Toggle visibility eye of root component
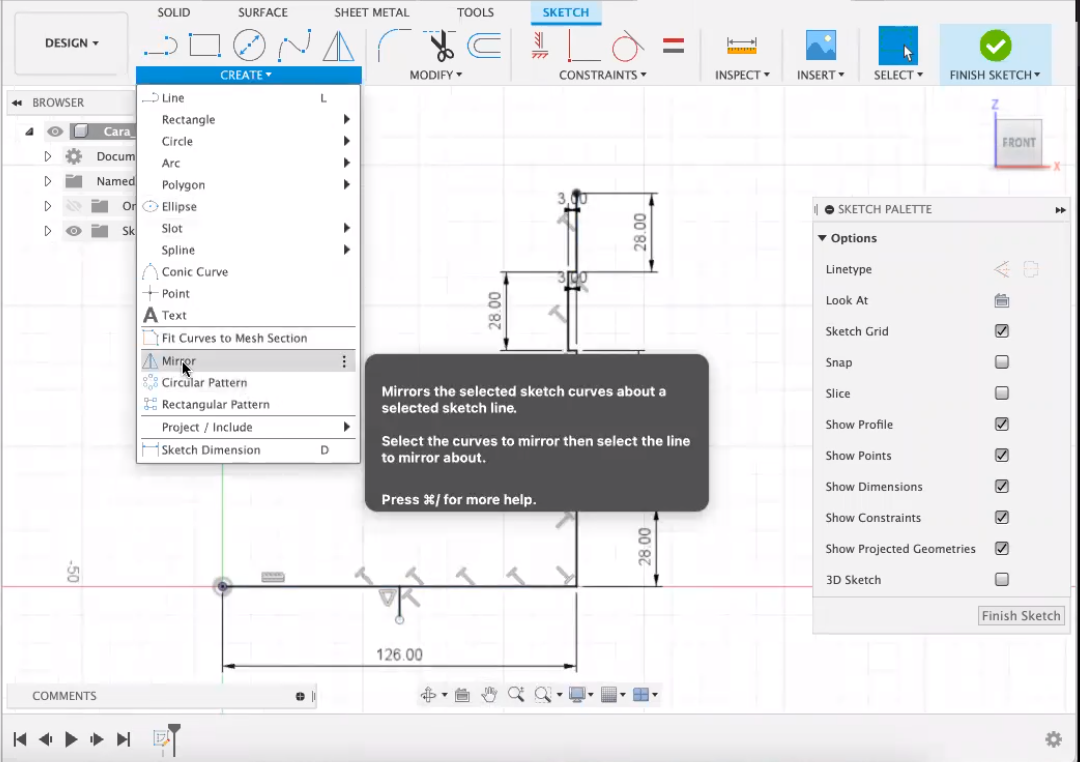Viewport: 1080px width, 762px height. pos(54,131)
